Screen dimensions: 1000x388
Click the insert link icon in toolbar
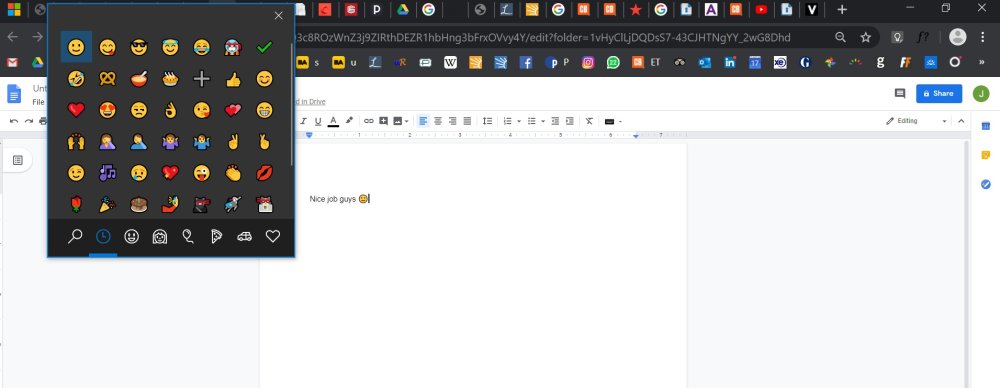(x=369, y=121)
